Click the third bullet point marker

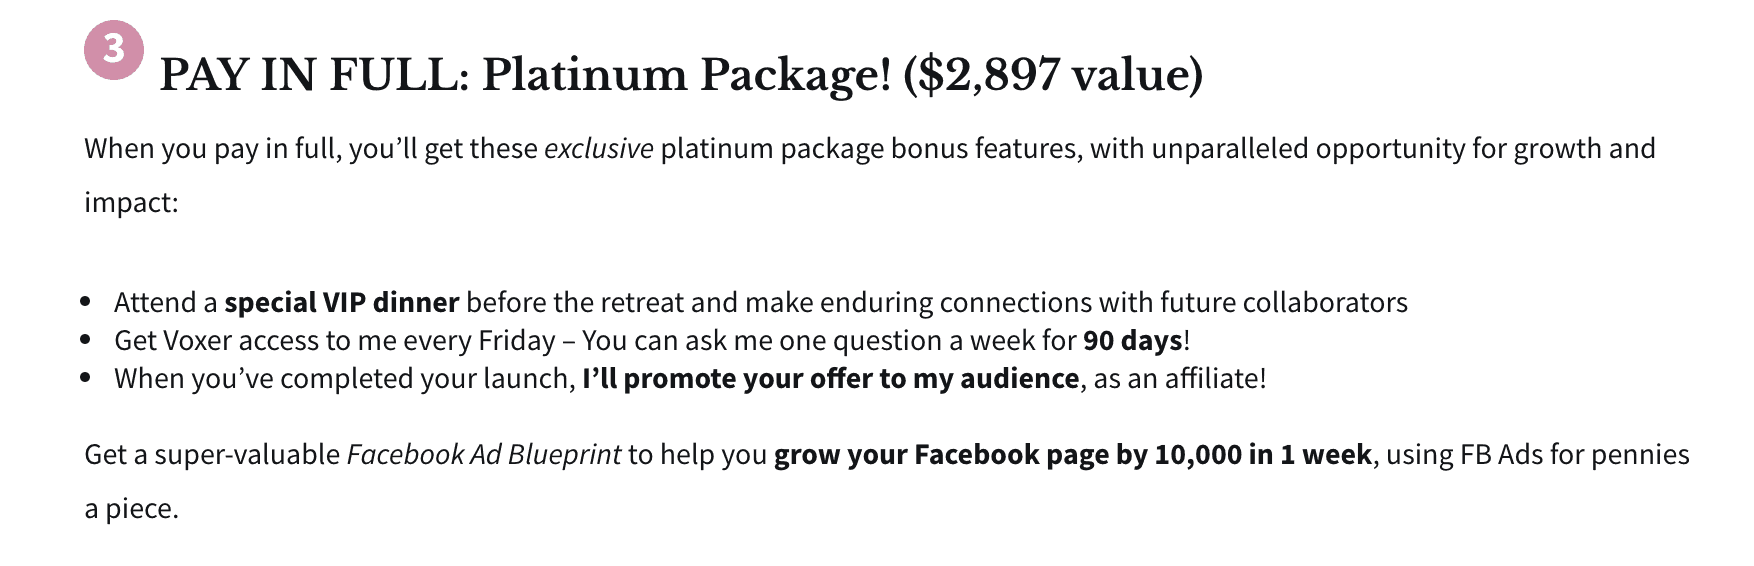click(x=86, y=378)
